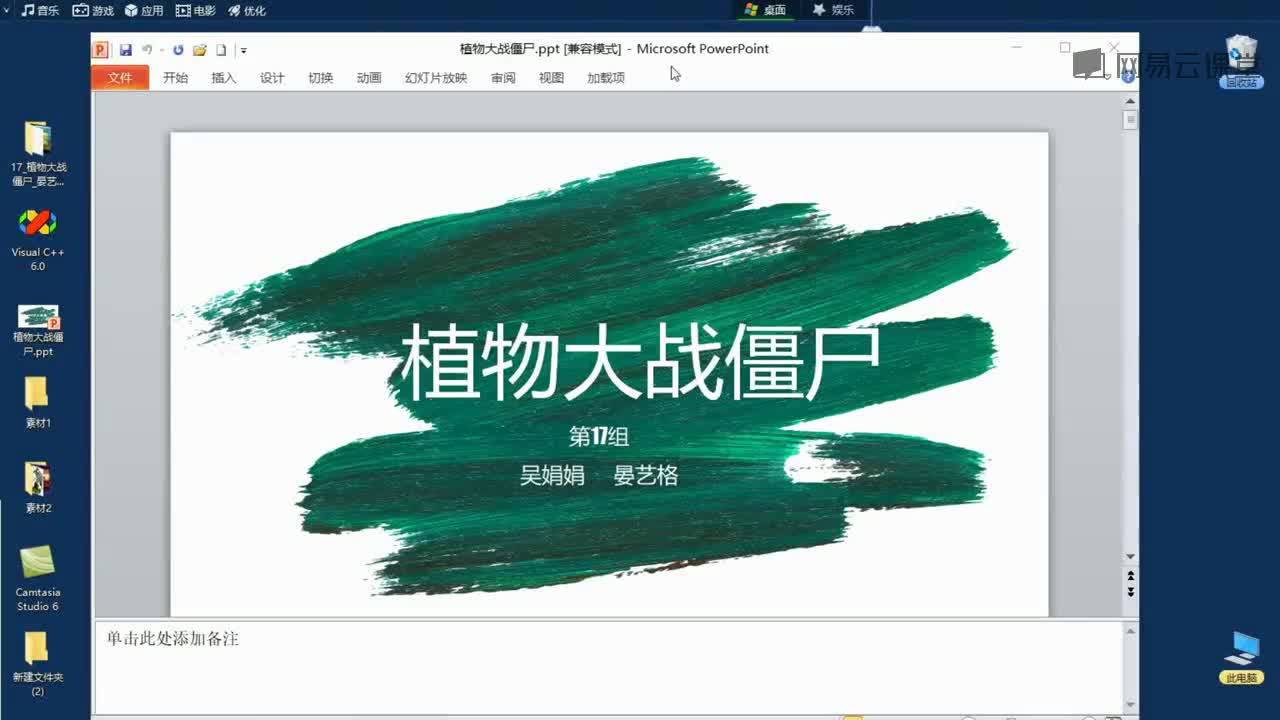The width and height of the screenshot is (1280, 720).
Task: Select the 植物大战僵尸.ppt desktop file
Action: [38, 331]
